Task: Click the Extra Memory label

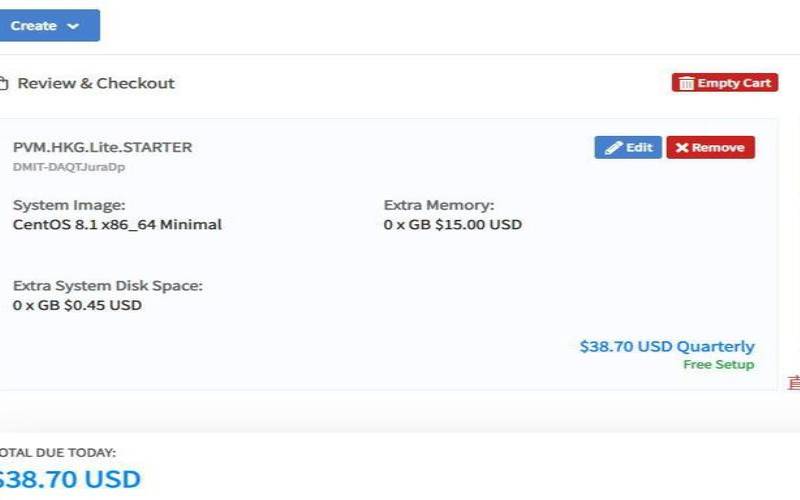Action: click(439, 205)
